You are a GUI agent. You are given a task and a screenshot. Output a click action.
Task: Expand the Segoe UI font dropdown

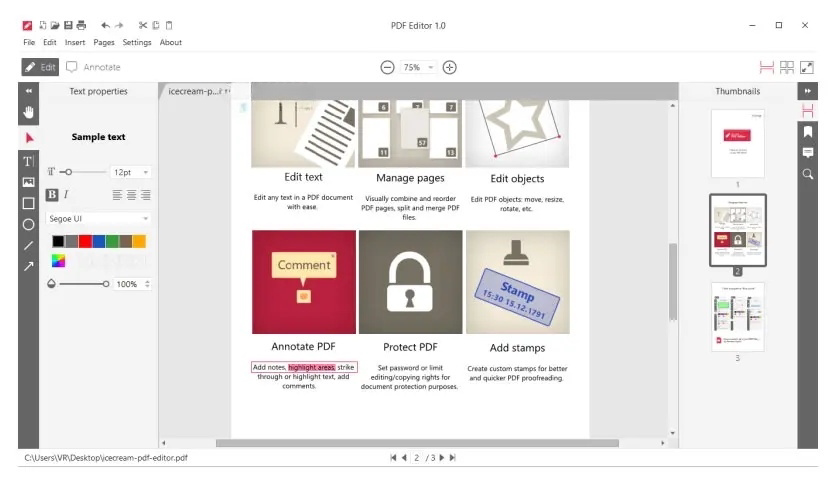[x=98, y=219]
